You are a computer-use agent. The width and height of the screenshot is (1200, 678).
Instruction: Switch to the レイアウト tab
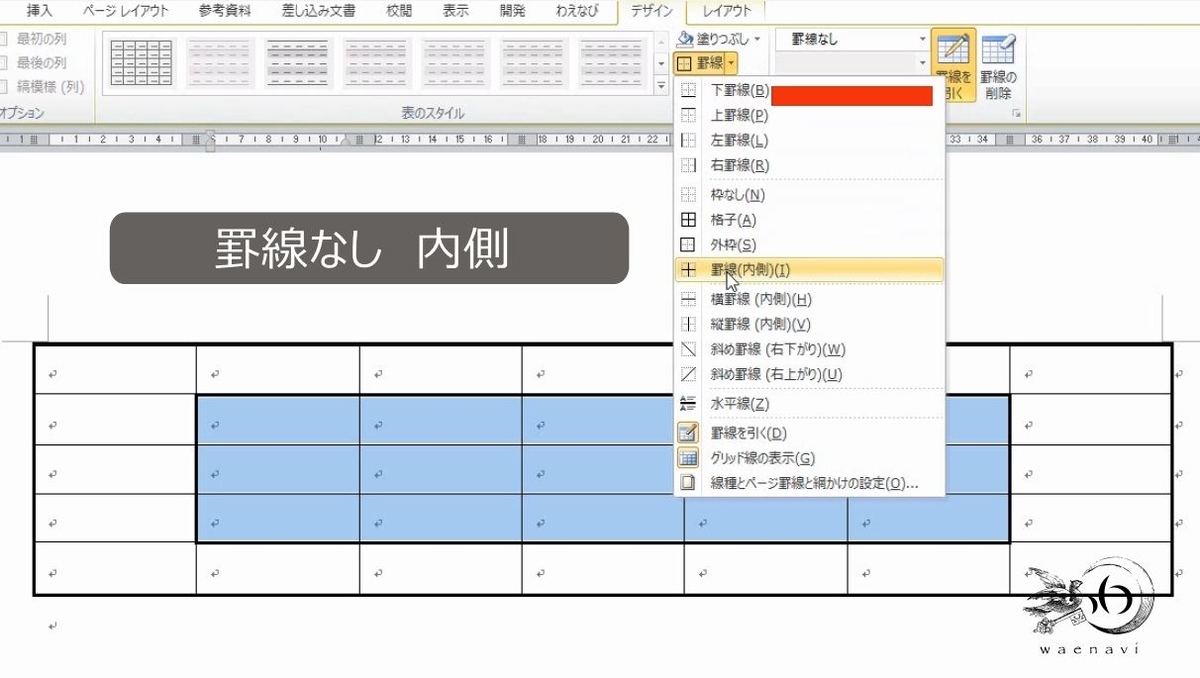729,12
